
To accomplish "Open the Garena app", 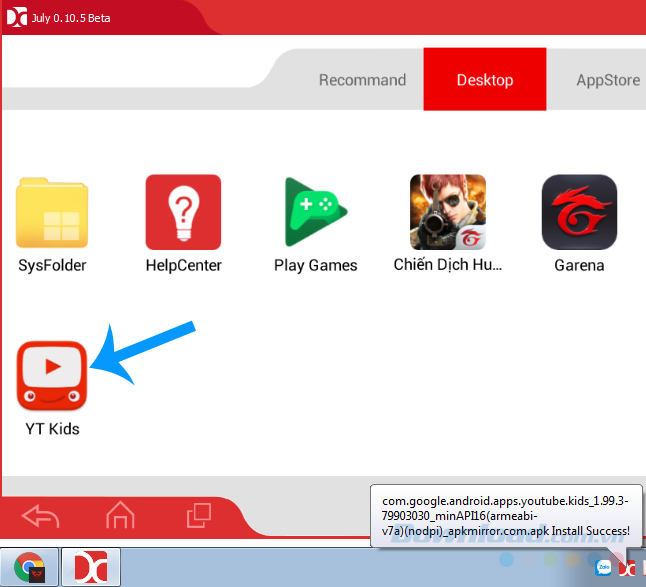I will pos(579,212).
